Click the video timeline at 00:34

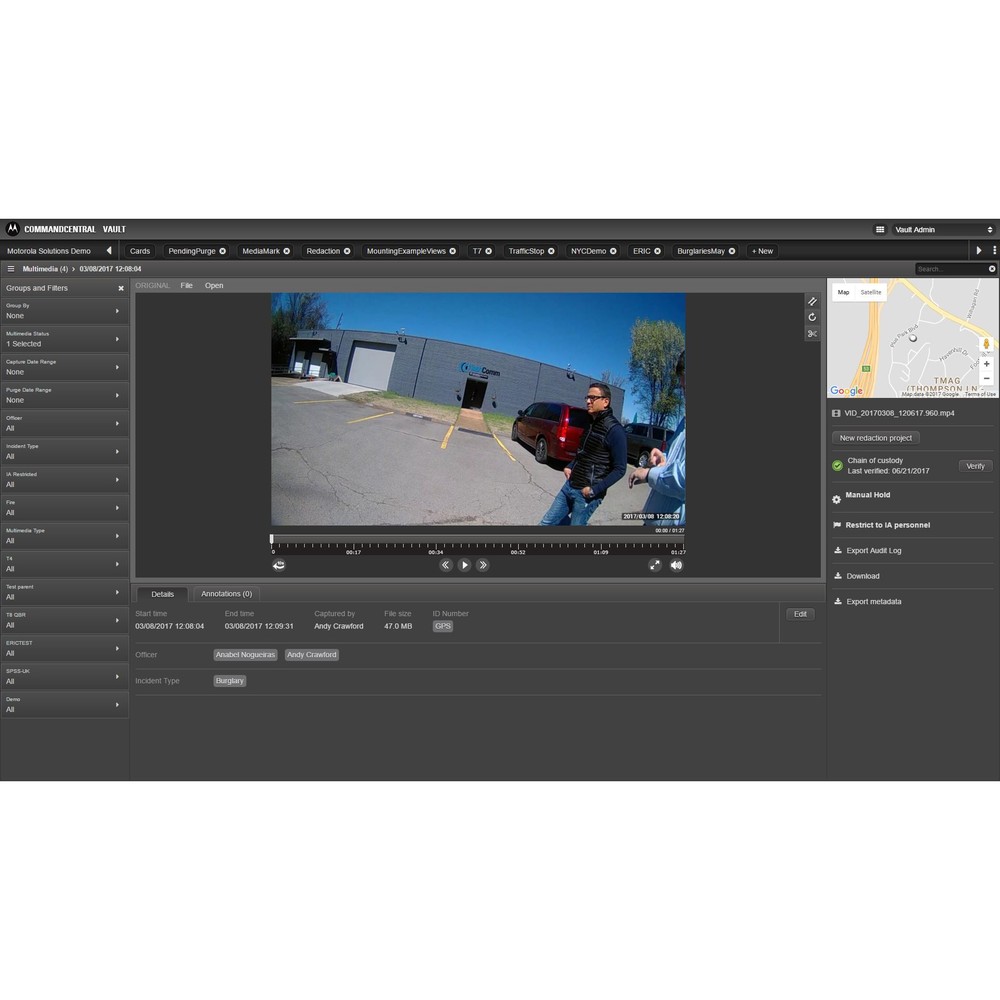[436, 546]
